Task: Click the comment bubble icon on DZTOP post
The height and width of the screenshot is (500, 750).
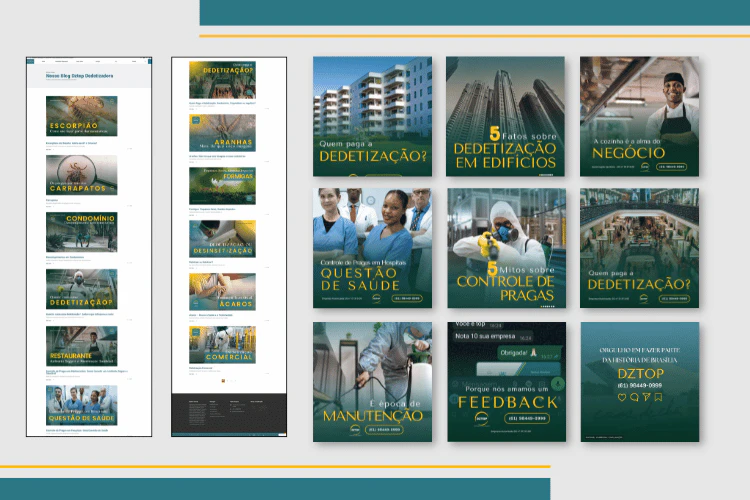Action: (x=633, y=397)
